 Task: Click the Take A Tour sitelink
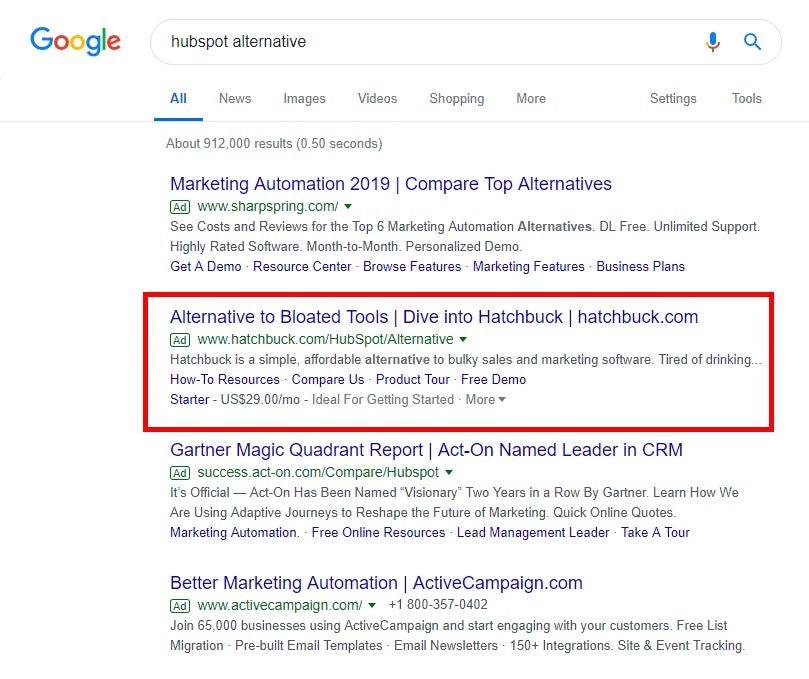[x=655, y=532]
